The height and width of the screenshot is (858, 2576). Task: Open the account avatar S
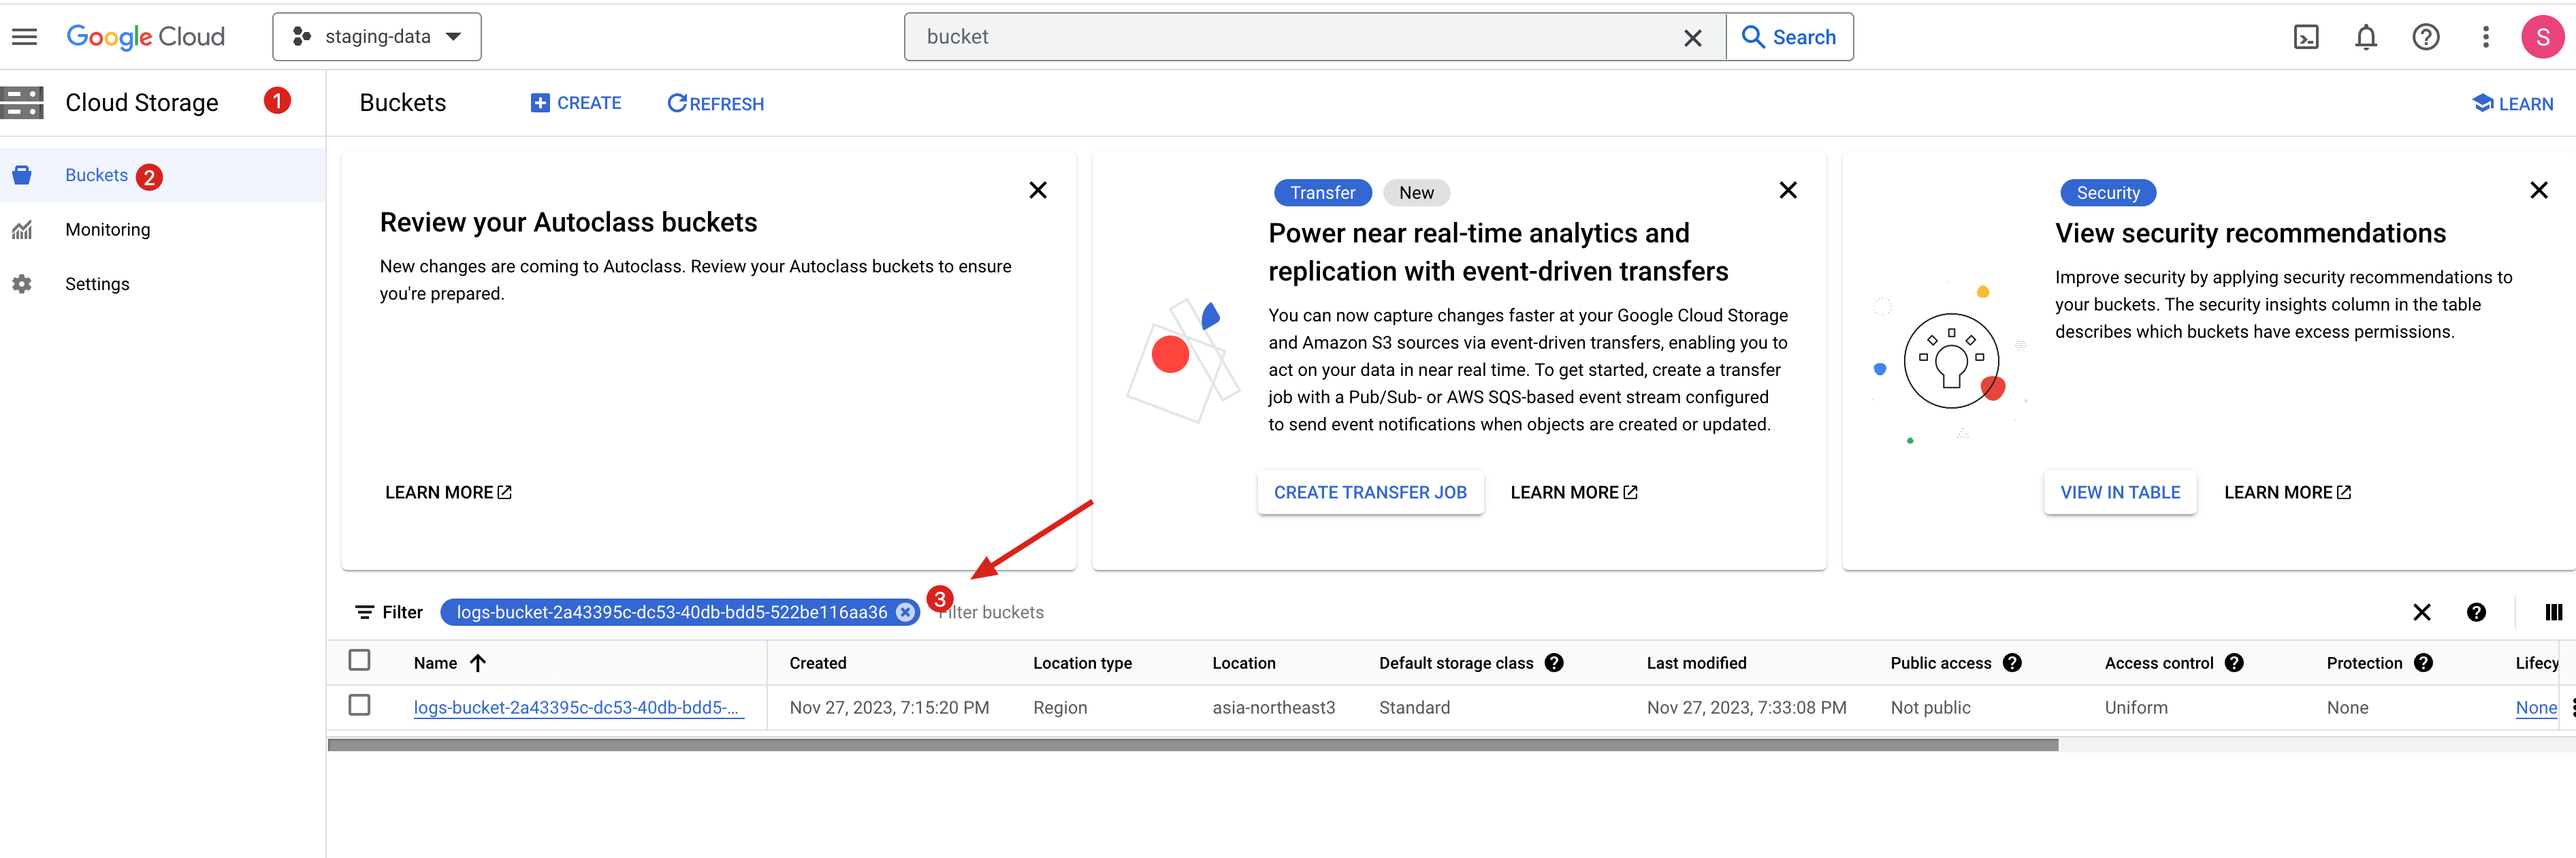[2542, 37]
